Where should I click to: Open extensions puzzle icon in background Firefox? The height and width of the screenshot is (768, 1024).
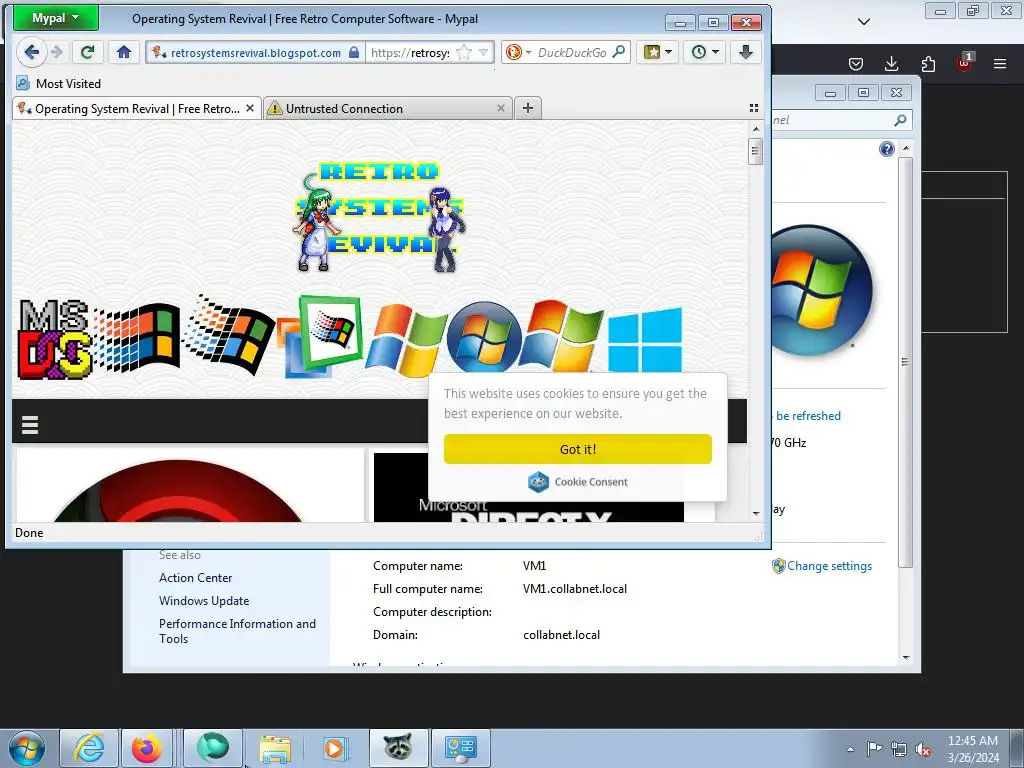pos(928,63)
